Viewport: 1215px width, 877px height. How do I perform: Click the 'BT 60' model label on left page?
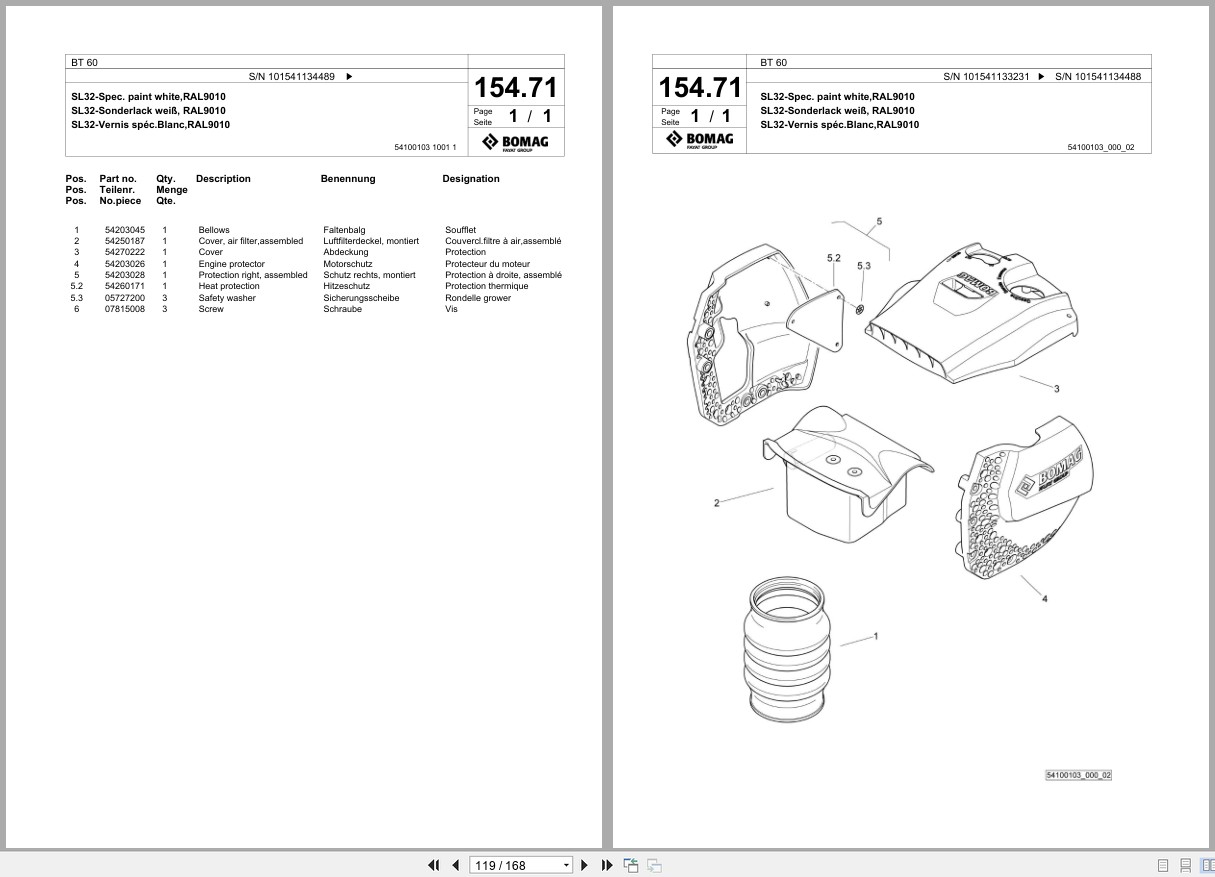[x=85, y=62]
